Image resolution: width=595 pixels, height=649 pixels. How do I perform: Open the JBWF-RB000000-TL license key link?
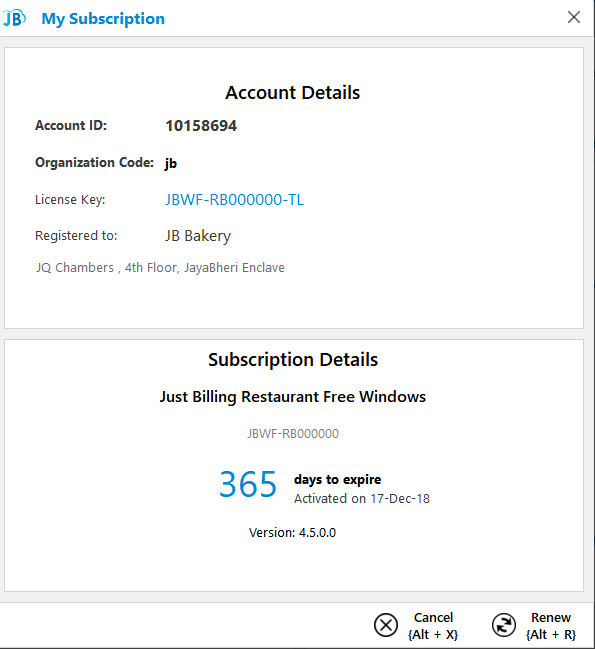click(x=235, y=200)
